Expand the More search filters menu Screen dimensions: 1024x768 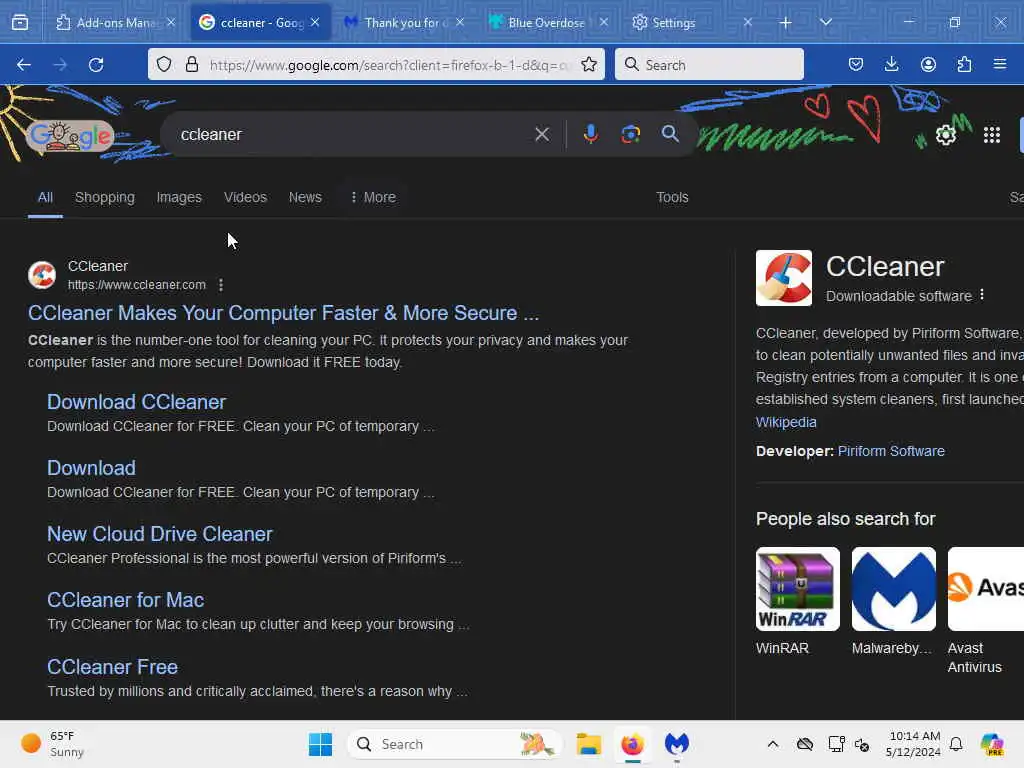(x=373, y=197)
